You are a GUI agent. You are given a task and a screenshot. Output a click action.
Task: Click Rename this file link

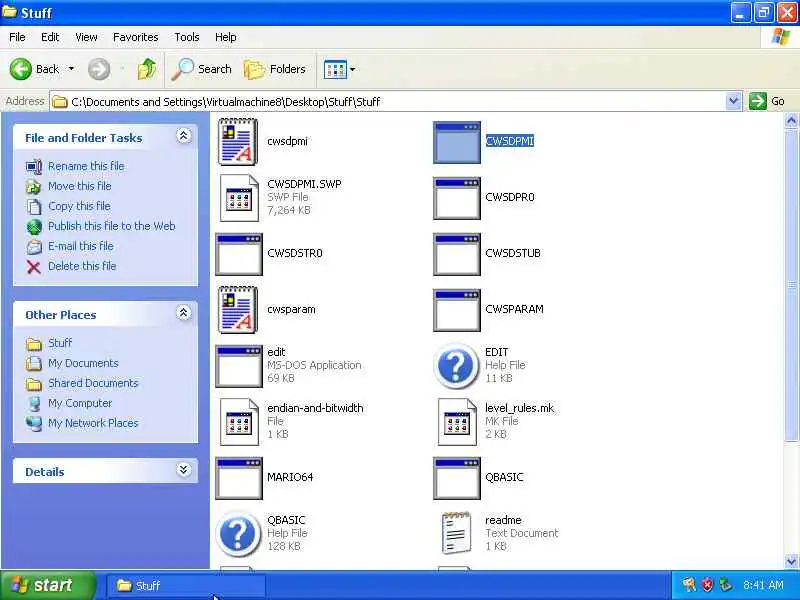[x=86, y=166]
